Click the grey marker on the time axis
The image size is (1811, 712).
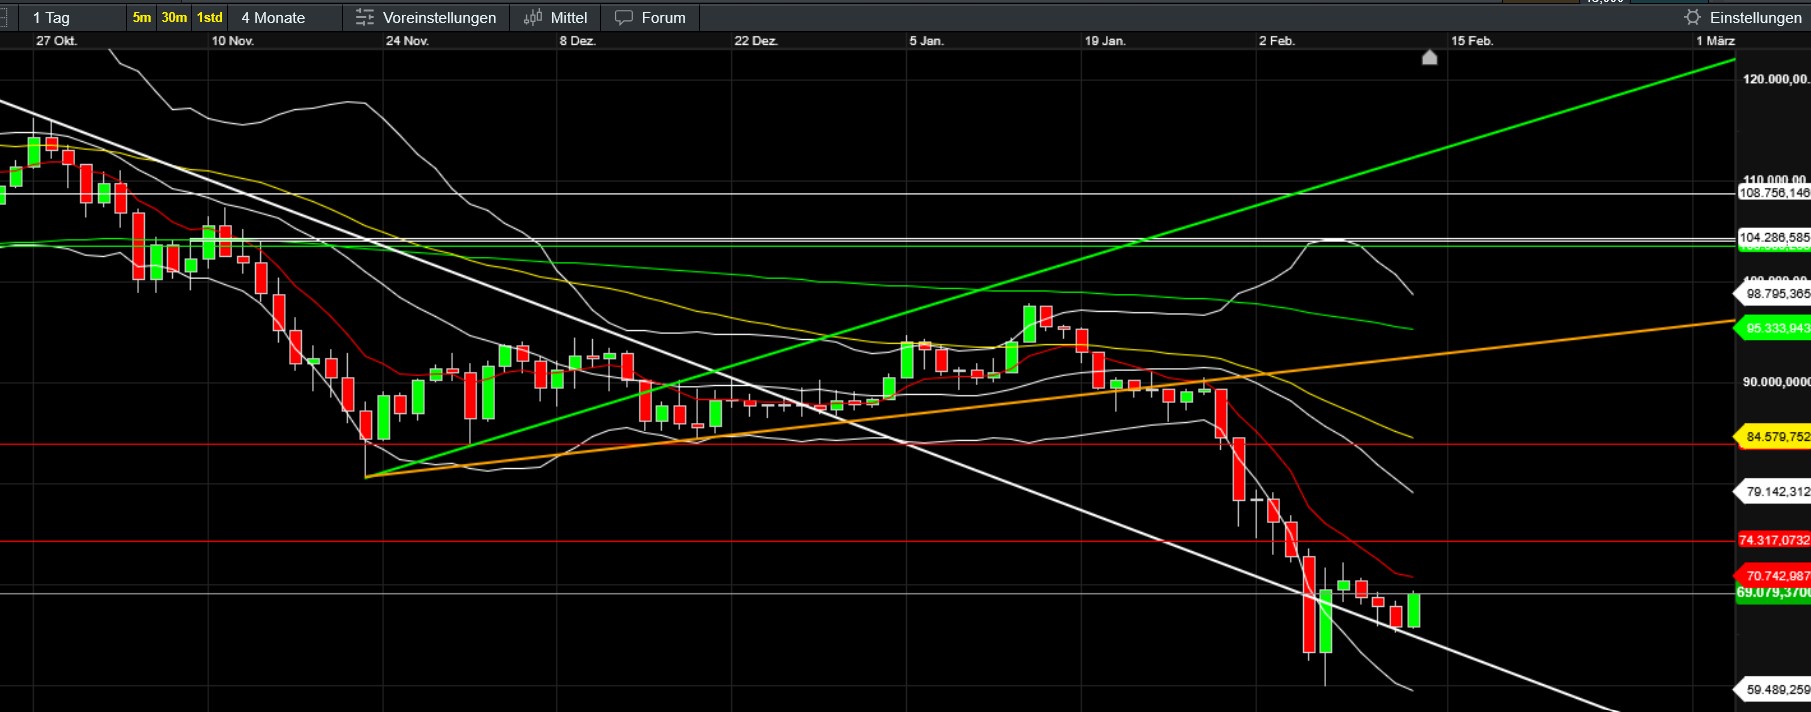point(1429,58)
